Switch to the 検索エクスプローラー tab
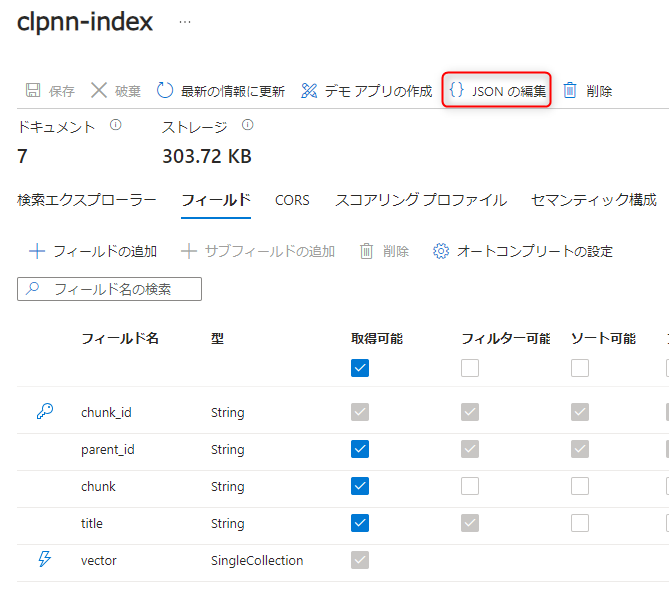 click(87, 200)
